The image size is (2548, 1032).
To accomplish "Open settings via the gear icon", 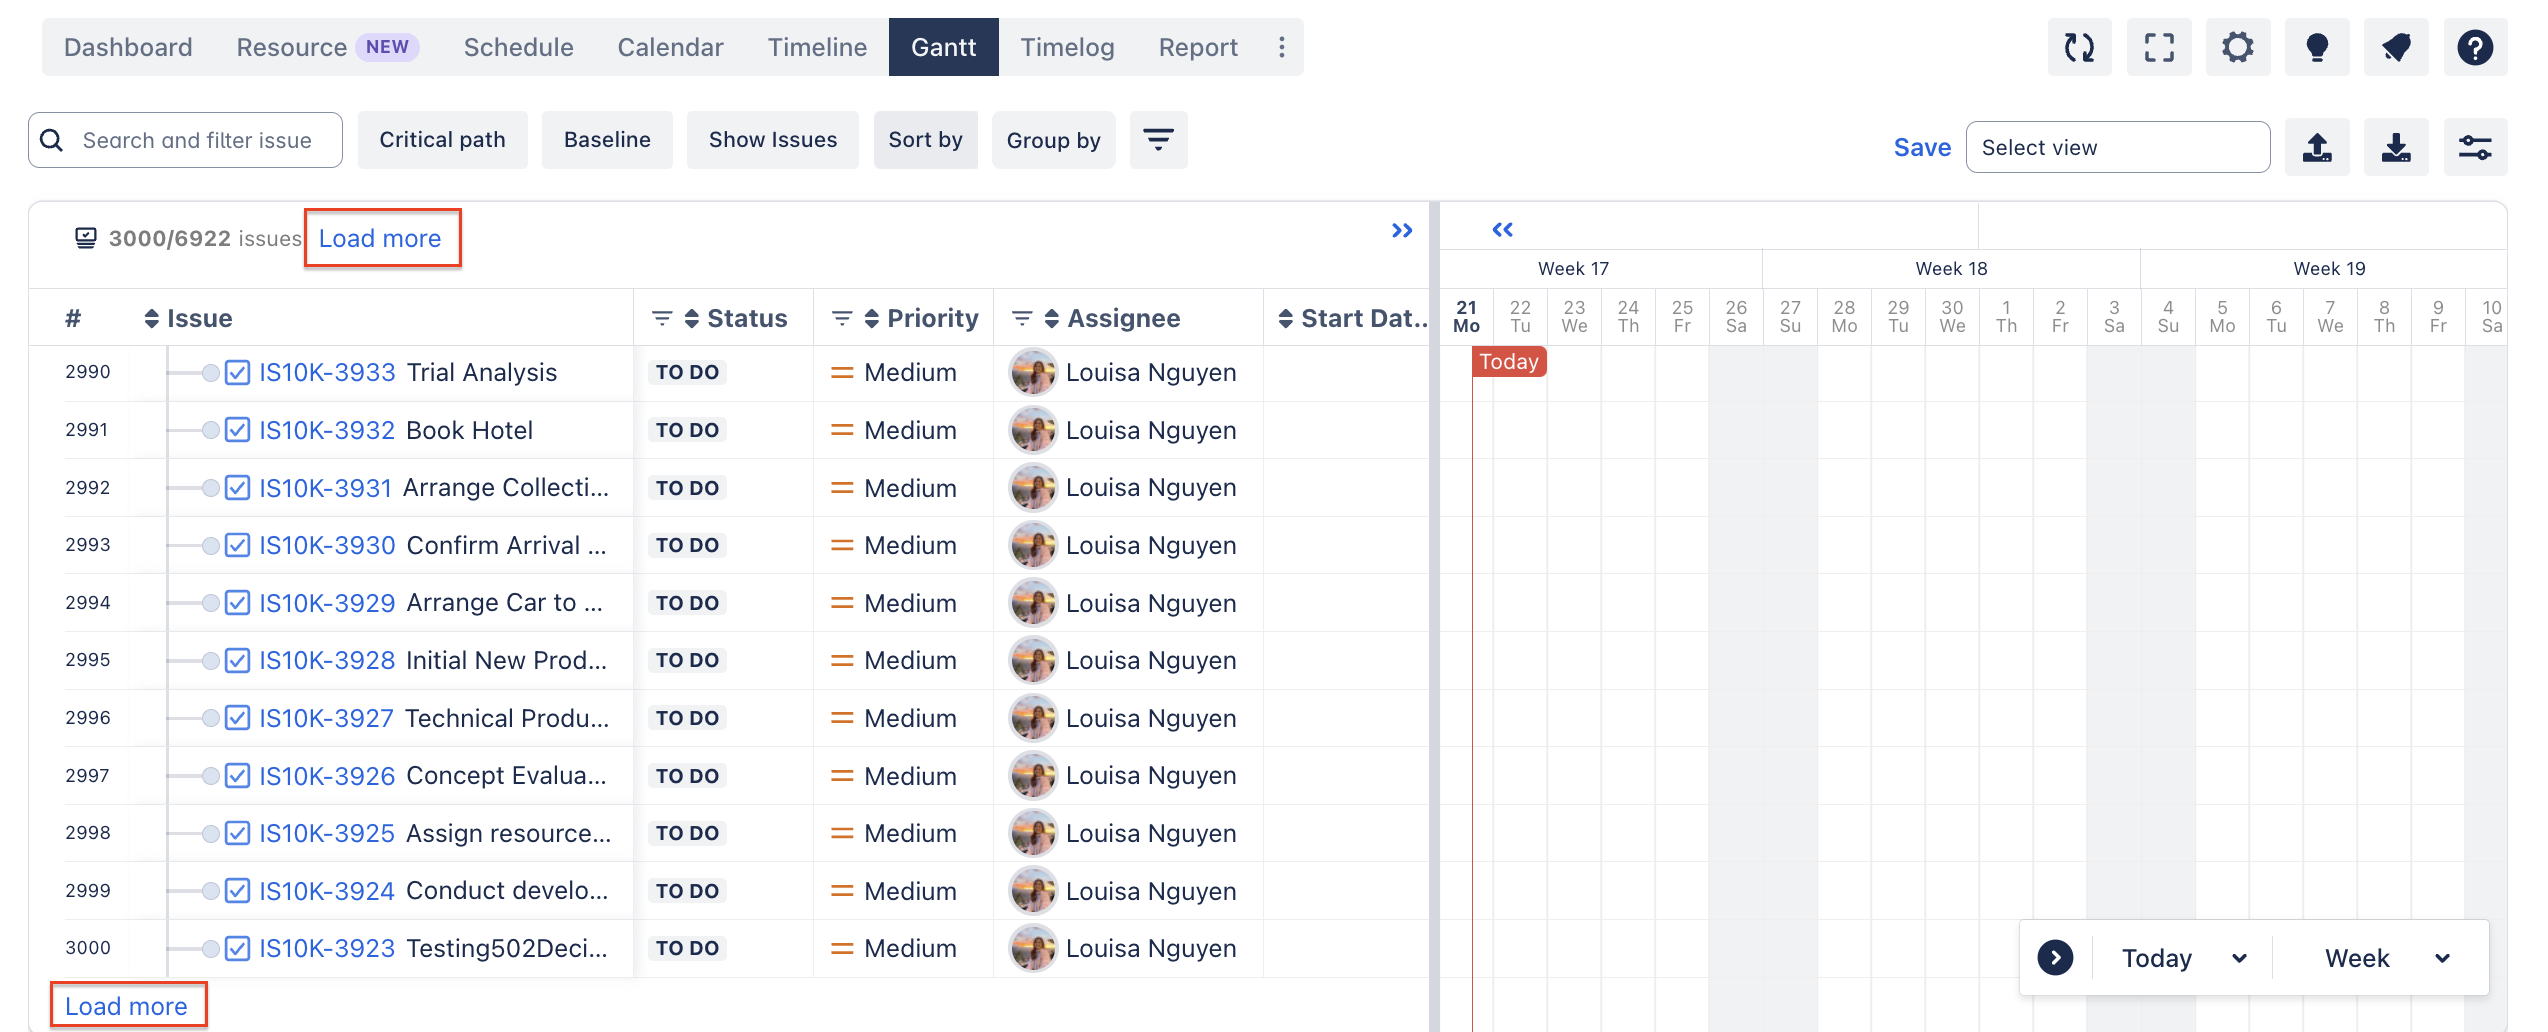I will 2238,47.
